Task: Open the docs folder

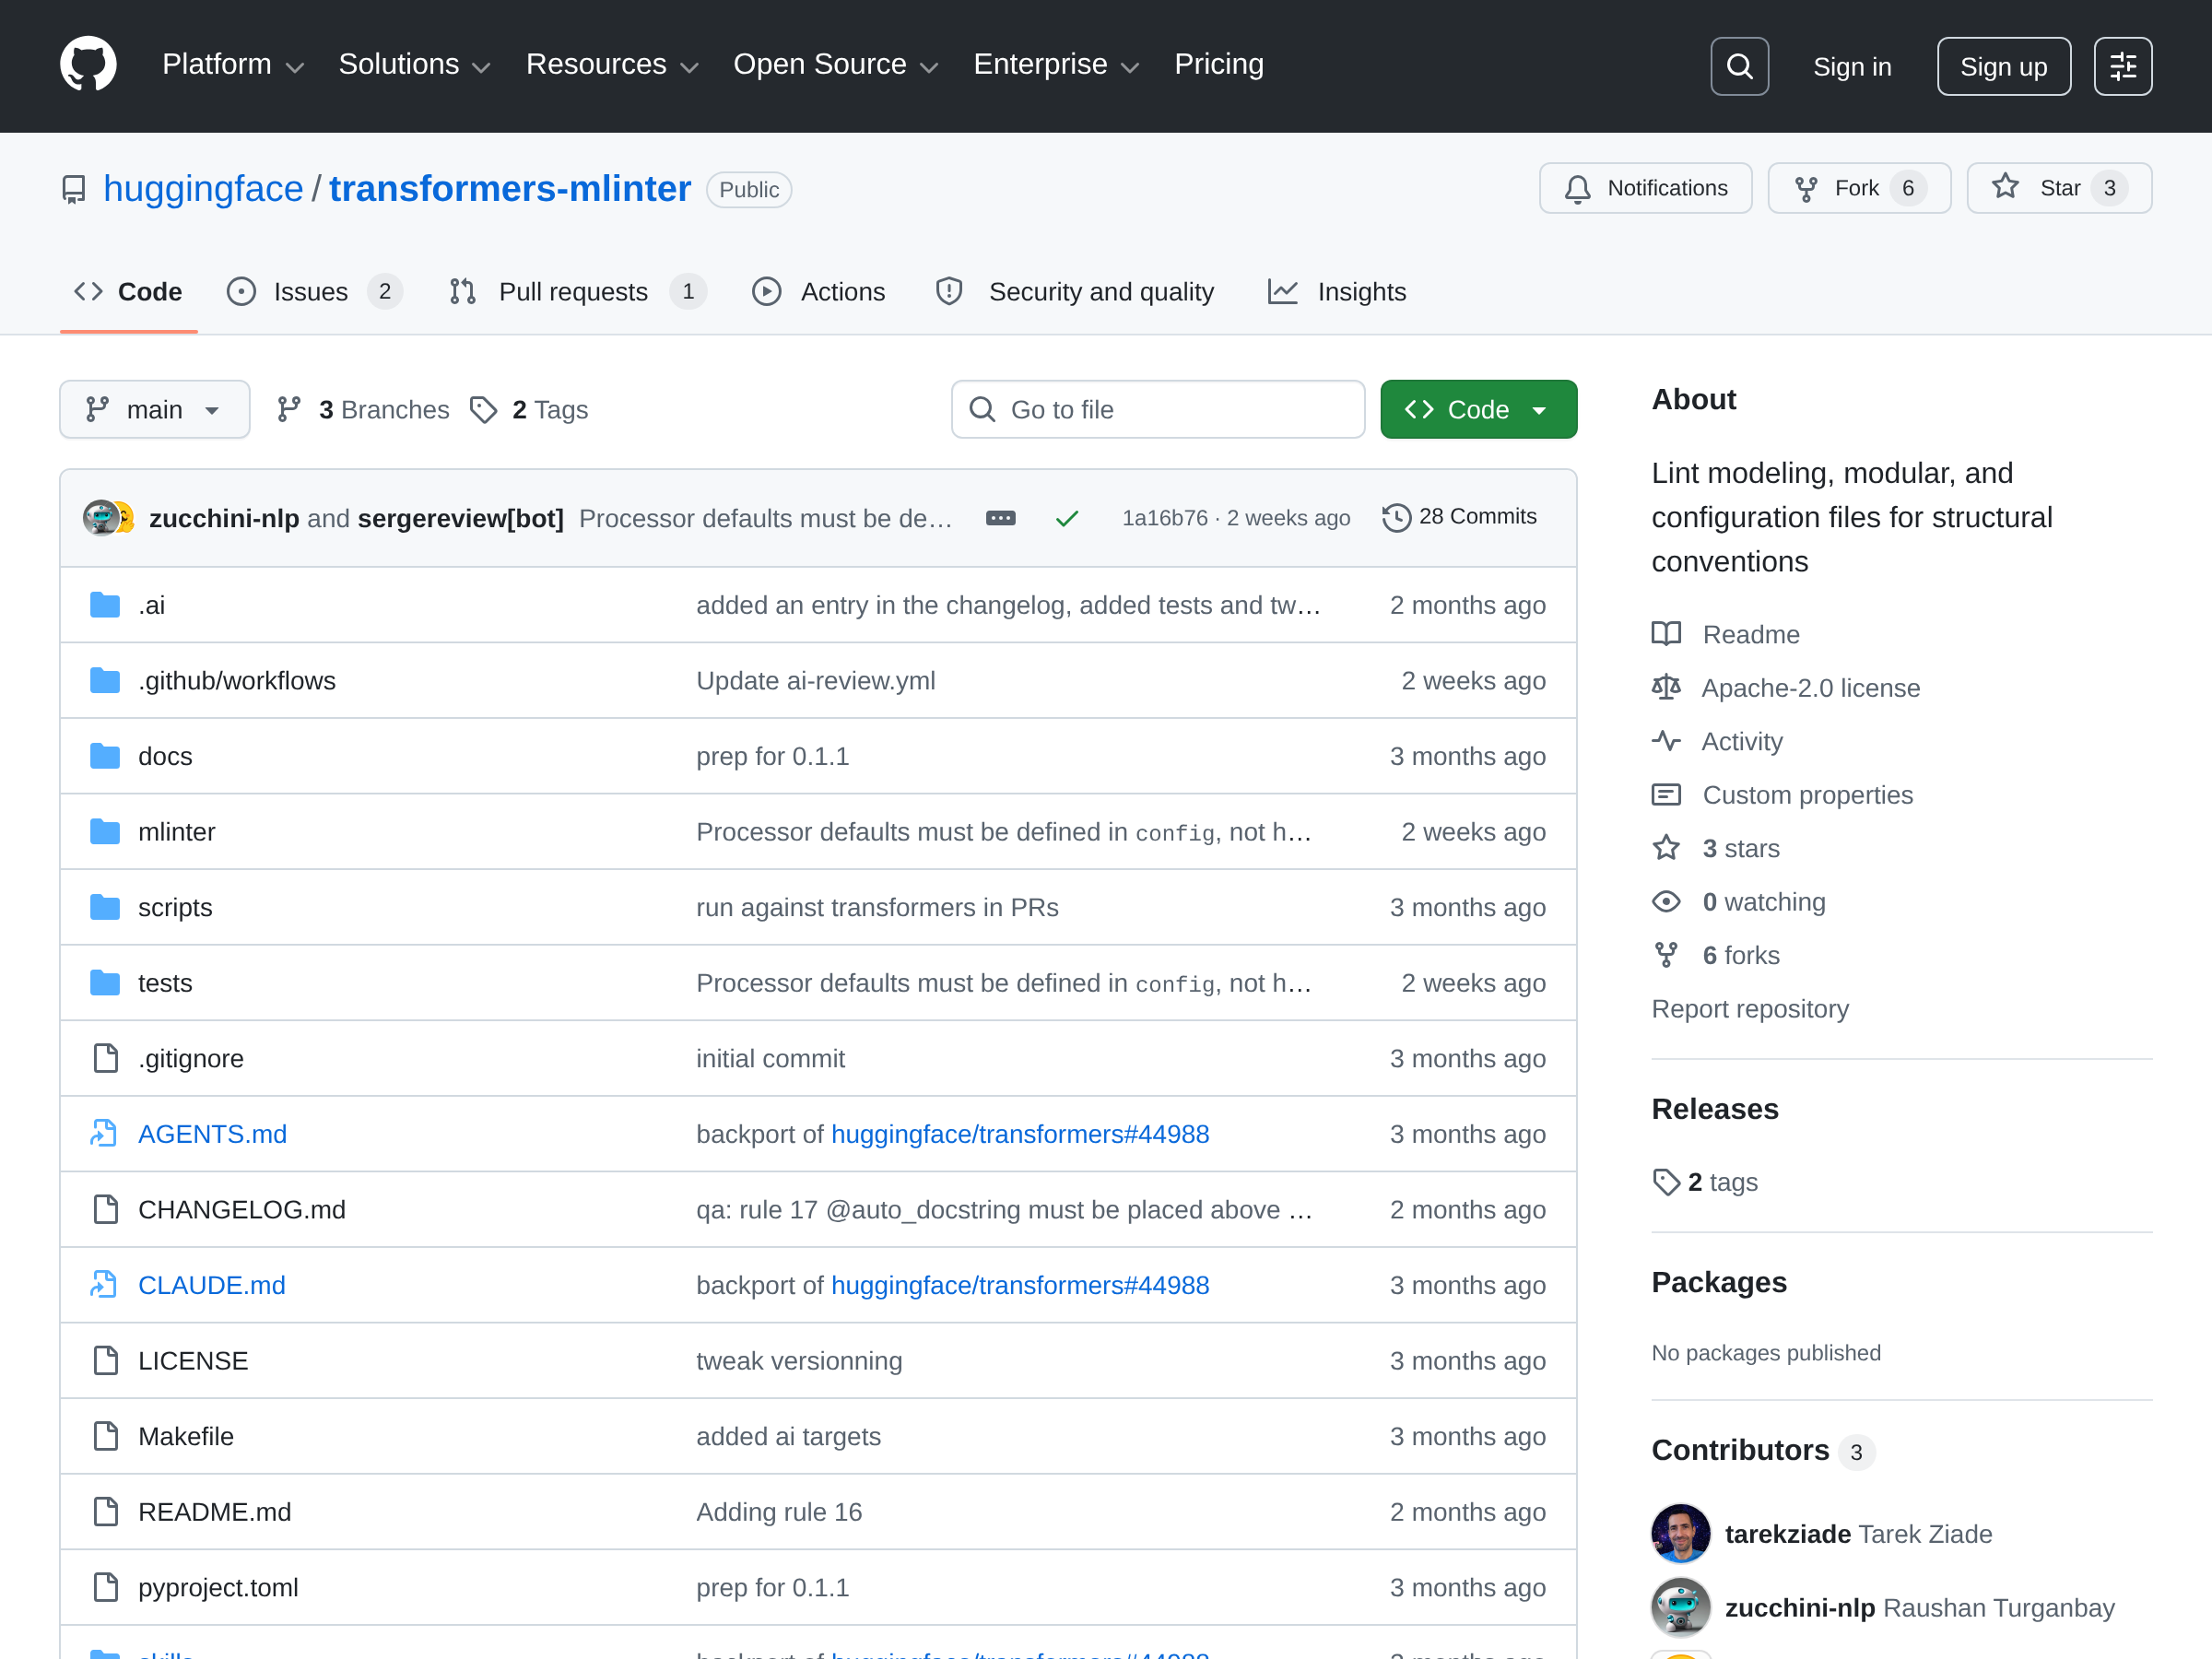Action: (165, 756)
